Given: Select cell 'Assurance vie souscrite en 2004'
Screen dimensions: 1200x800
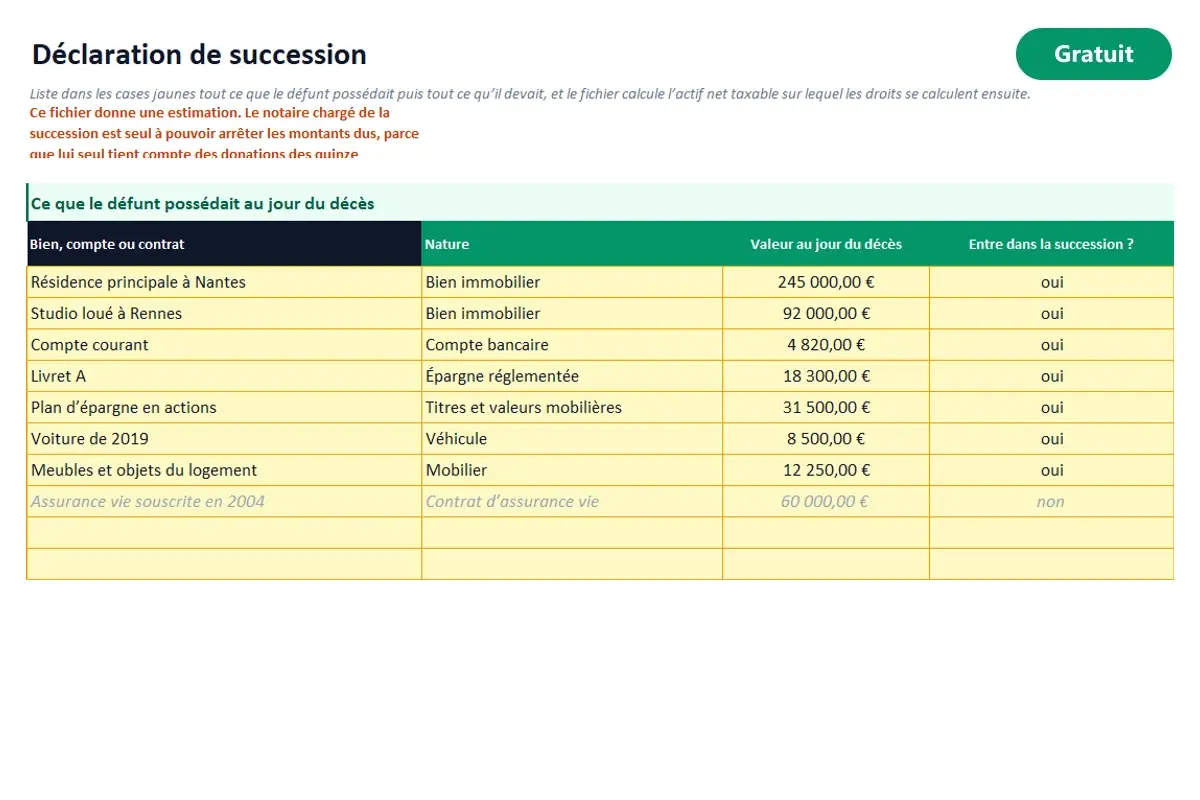Looking at the screenshot, I should [224, 501].
